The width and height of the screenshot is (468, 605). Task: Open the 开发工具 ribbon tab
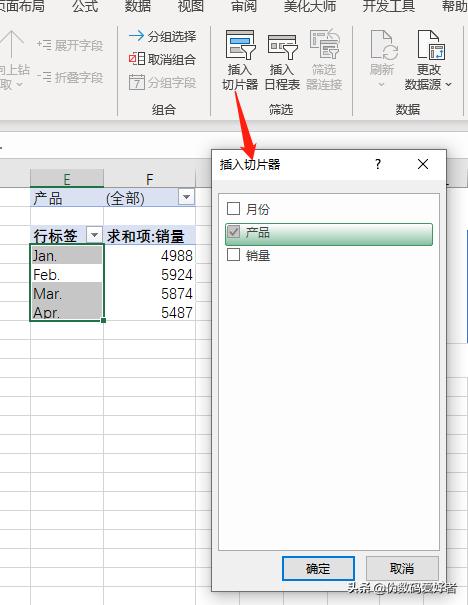click(x=389, y=6)
